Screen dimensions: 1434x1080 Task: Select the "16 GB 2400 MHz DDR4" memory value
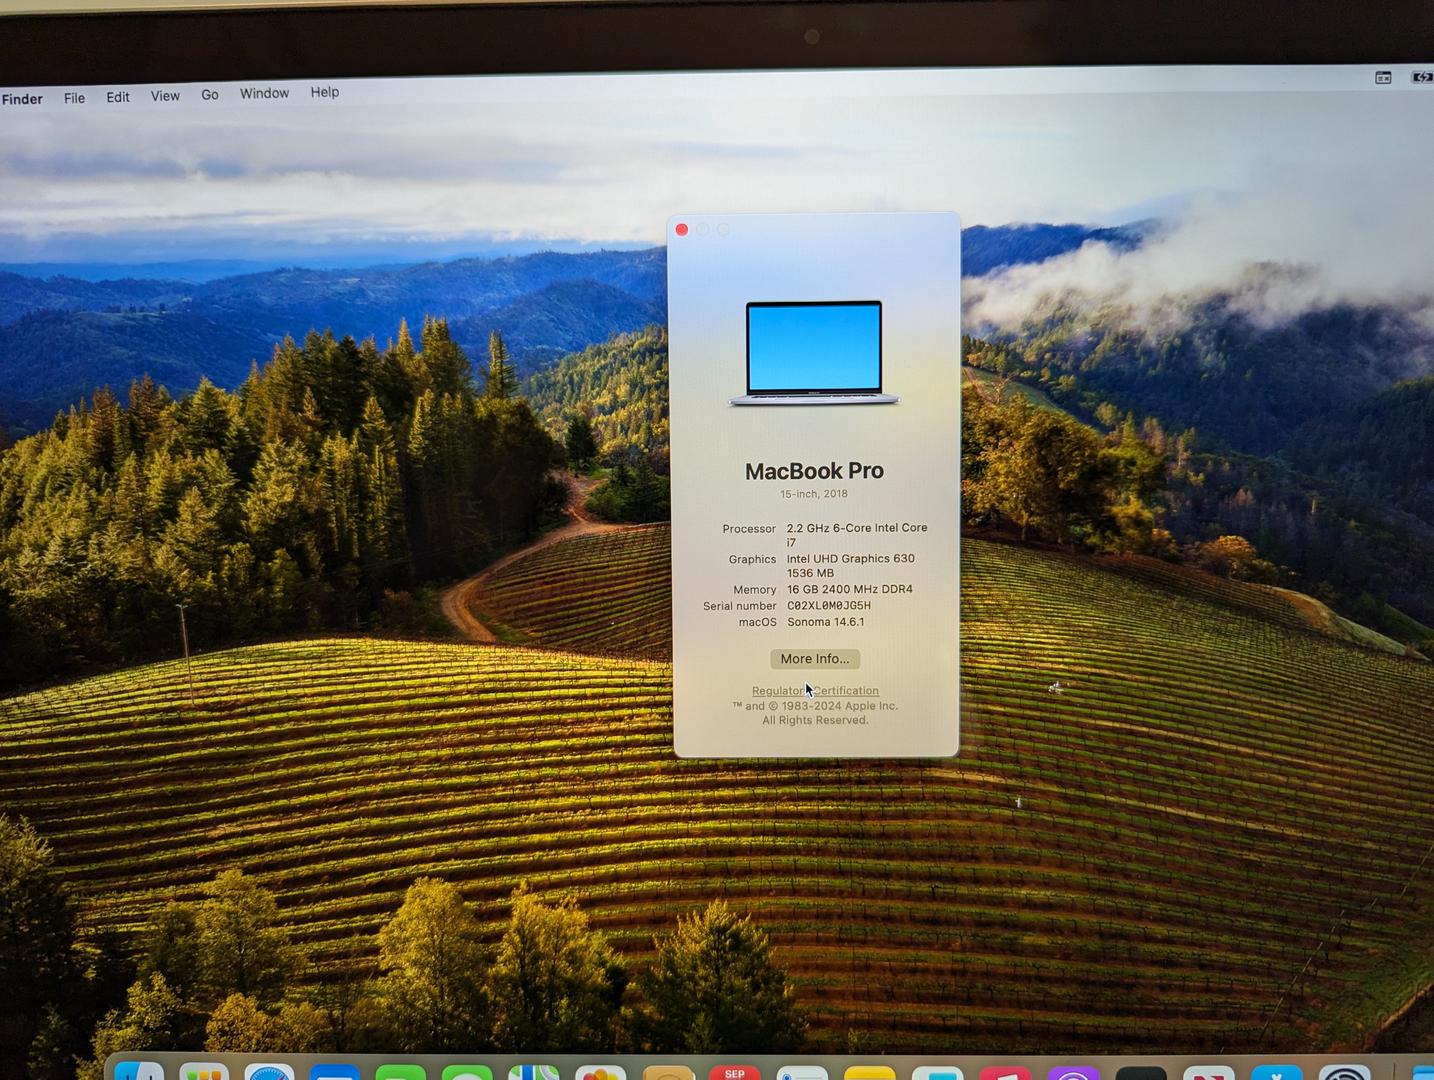pyautogui.click(x=850, y=590)
